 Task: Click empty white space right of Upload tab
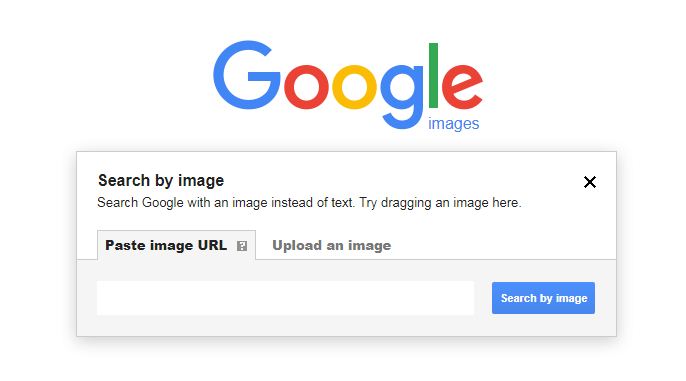(503, 245)
